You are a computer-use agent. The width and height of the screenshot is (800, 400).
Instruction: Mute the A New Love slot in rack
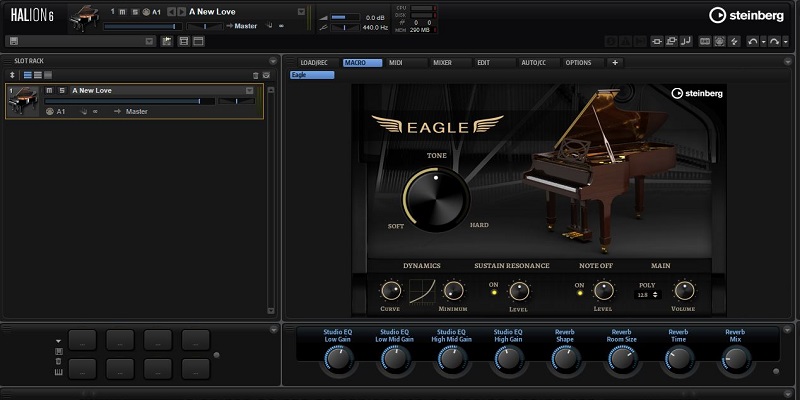click(x=48, y=90)
